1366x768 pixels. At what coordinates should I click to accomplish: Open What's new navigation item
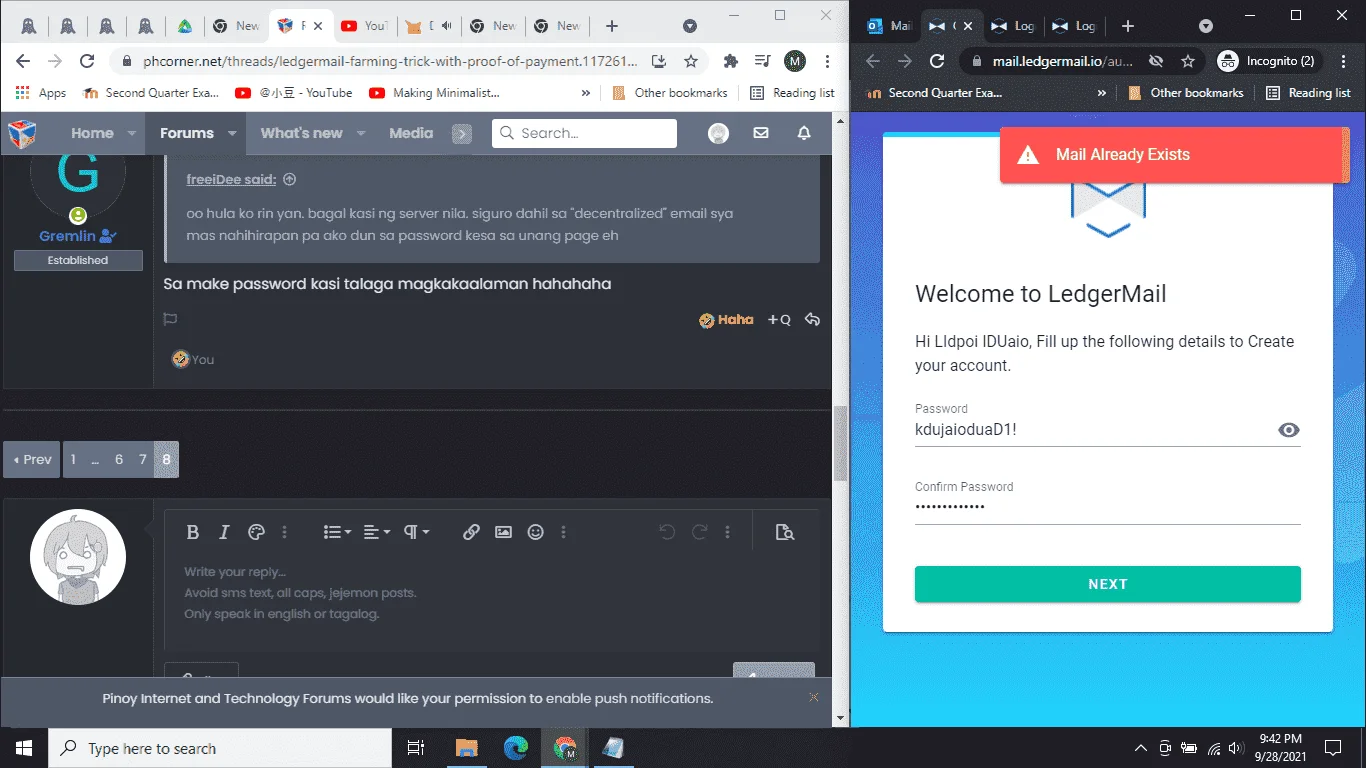coord(301,133)
